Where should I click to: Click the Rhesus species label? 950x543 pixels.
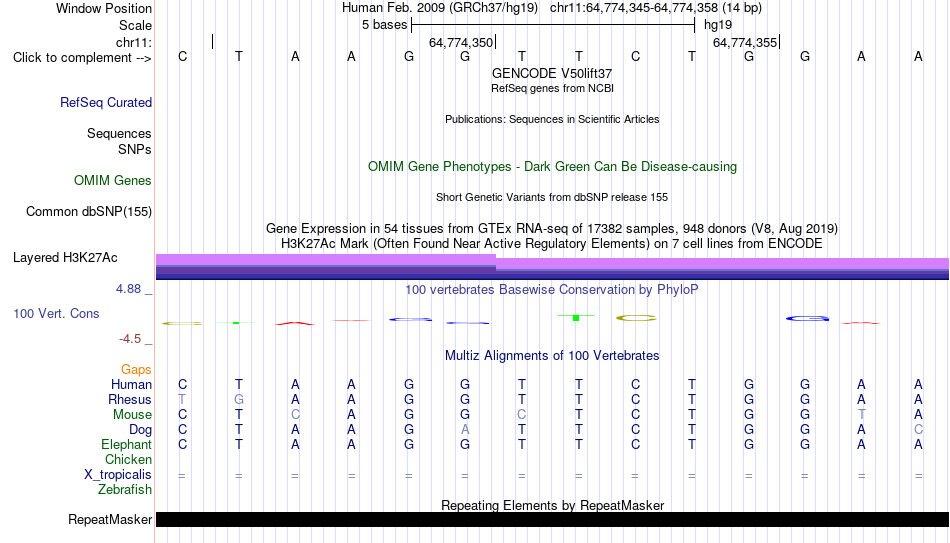point(130,400)
